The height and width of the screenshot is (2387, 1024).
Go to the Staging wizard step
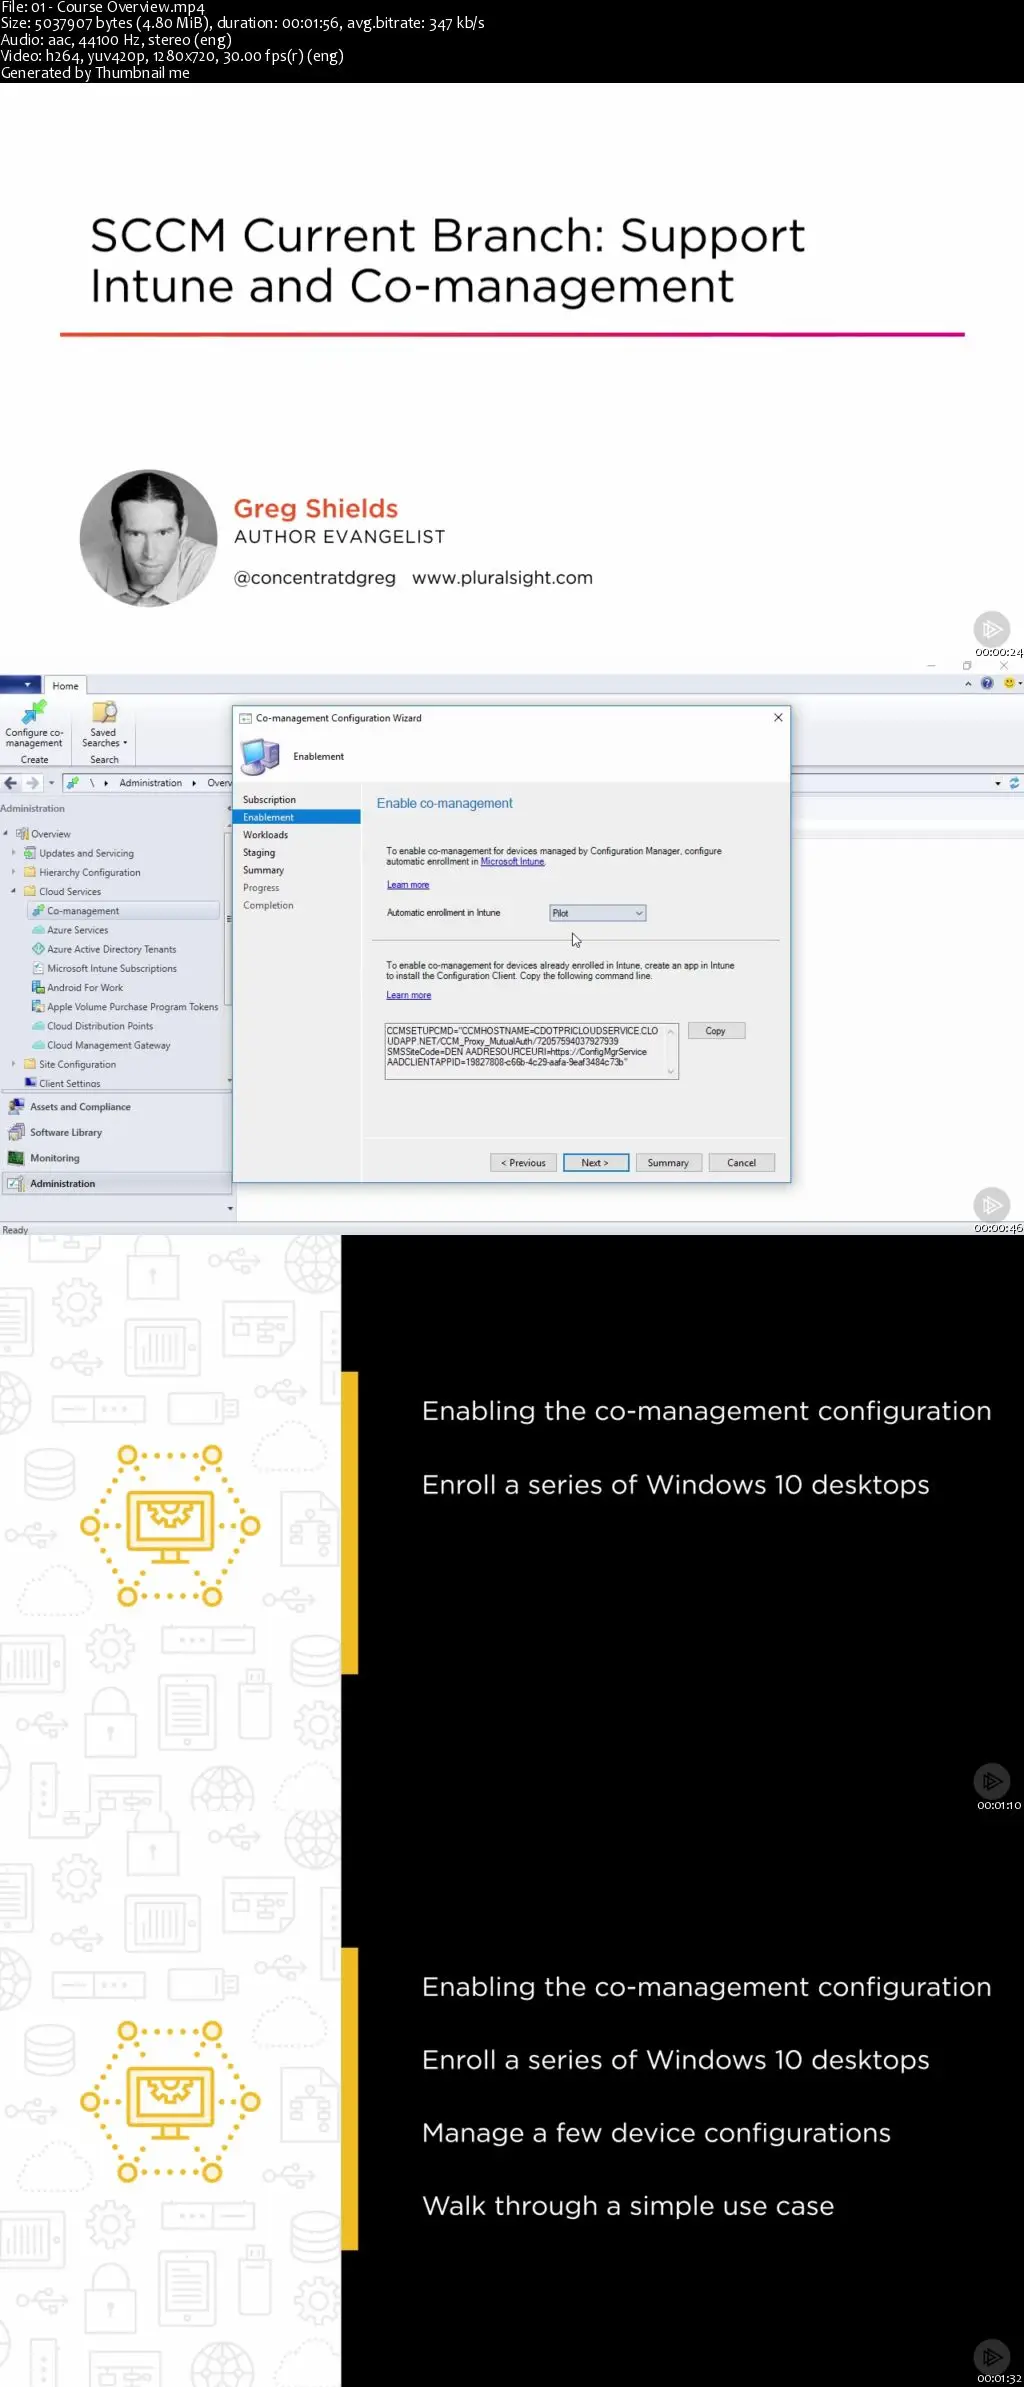pos(259,853)
